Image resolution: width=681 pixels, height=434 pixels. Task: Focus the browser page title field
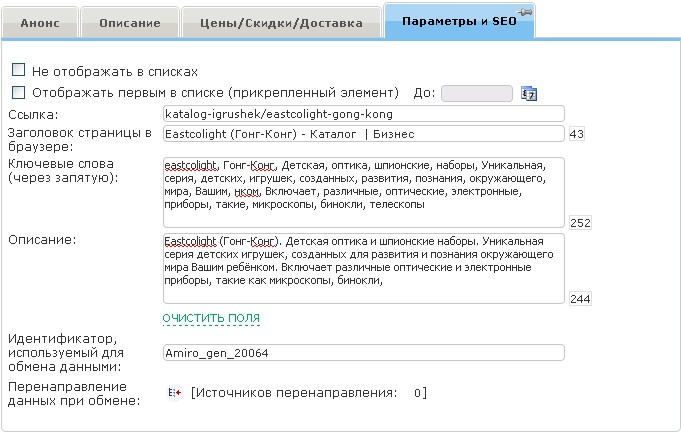tap(362, 134)
